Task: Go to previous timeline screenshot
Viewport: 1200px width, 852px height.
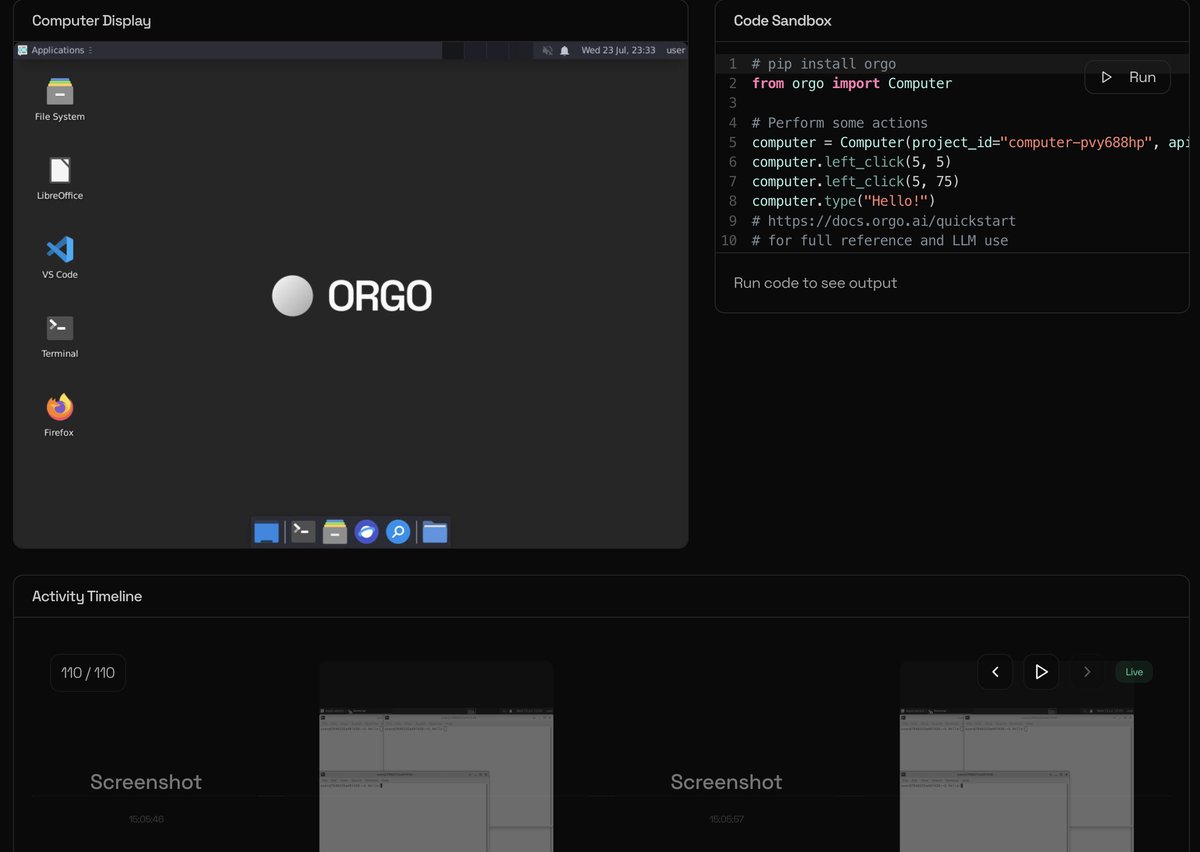Action: (x=995, y=672)
